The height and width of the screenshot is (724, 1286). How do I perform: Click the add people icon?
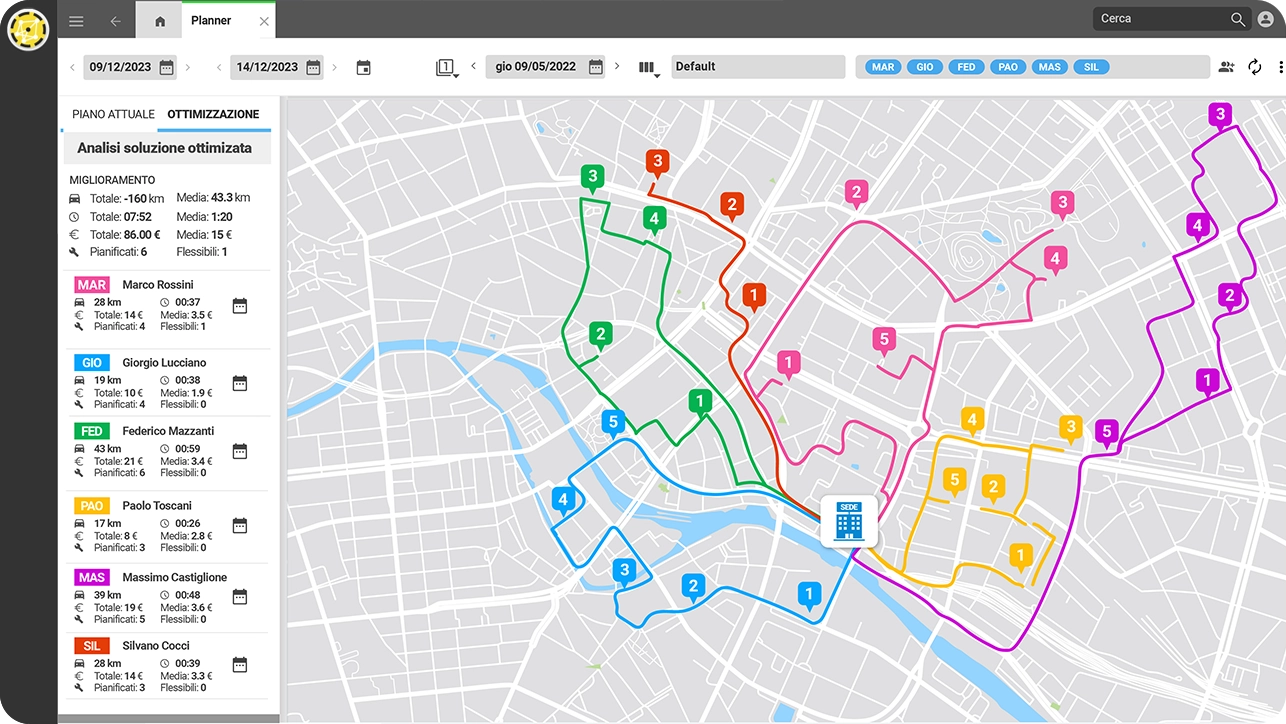[x=1227, y=67]
